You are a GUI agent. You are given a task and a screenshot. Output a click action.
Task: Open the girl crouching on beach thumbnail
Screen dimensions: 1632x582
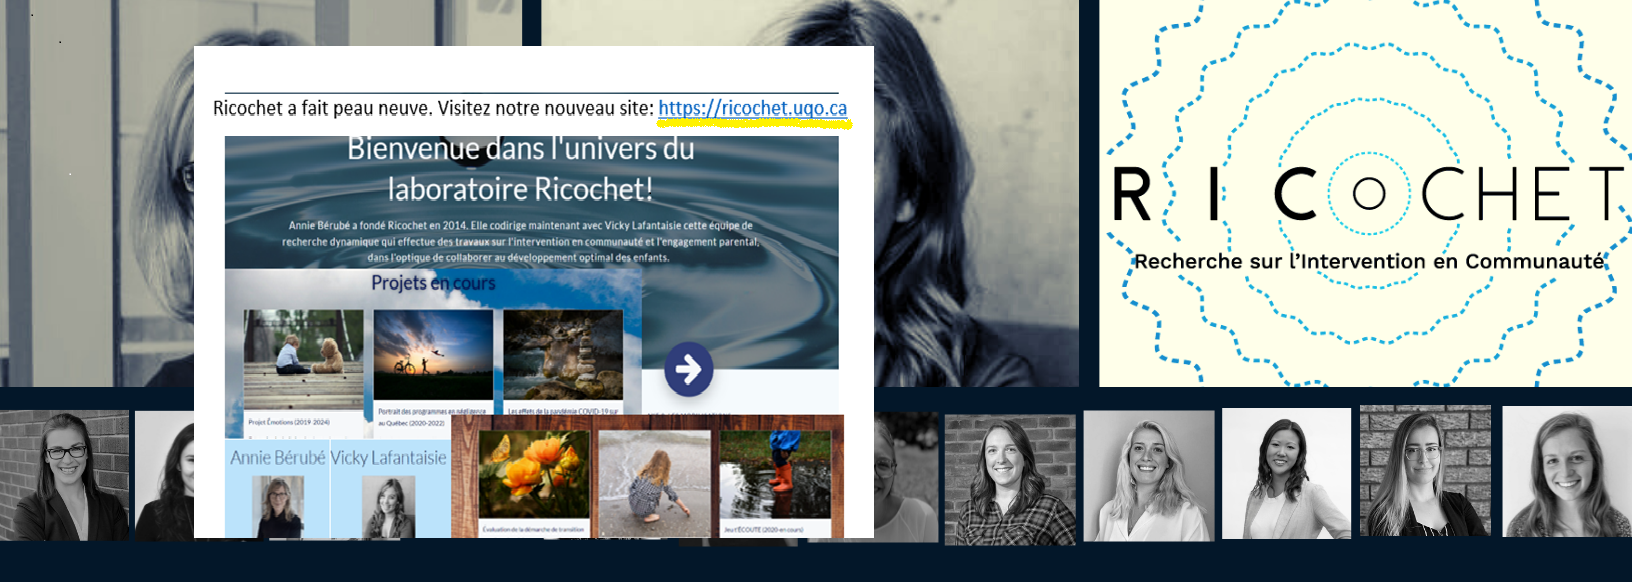pyautogui.click(x=655, y=483)
